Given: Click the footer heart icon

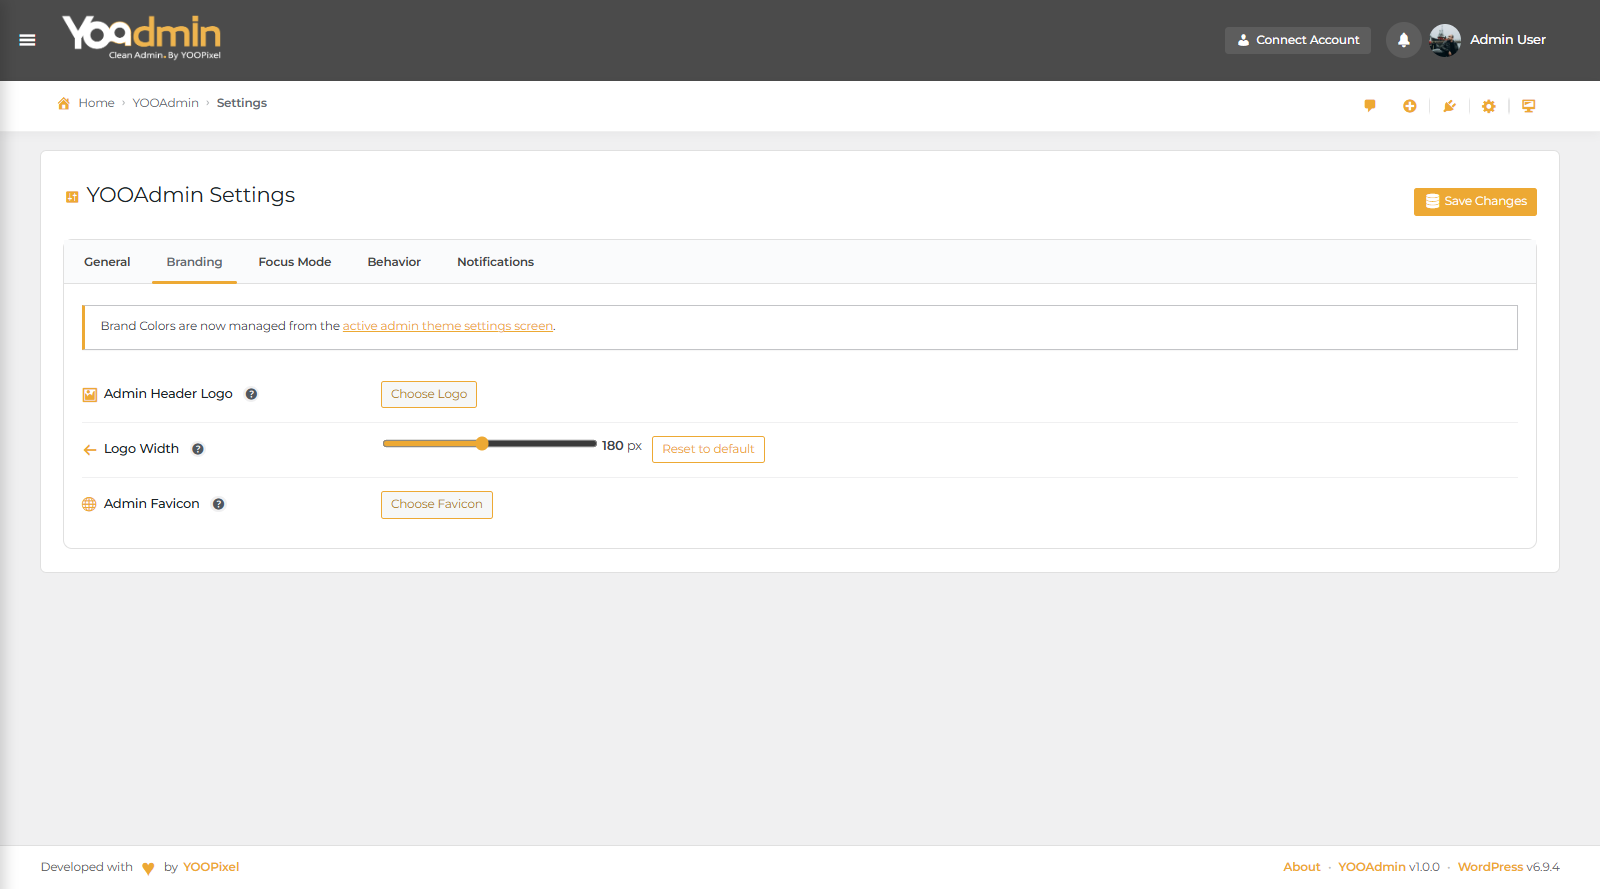Looking at the screenshot, I should tap(148, 868).
